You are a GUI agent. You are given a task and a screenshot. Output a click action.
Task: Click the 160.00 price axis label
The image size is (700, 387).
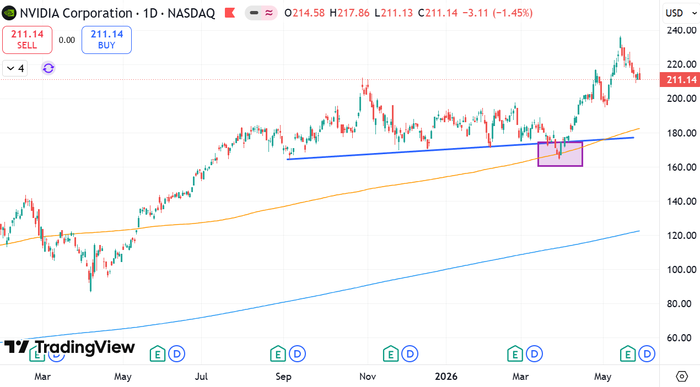(x=682, y=167)
